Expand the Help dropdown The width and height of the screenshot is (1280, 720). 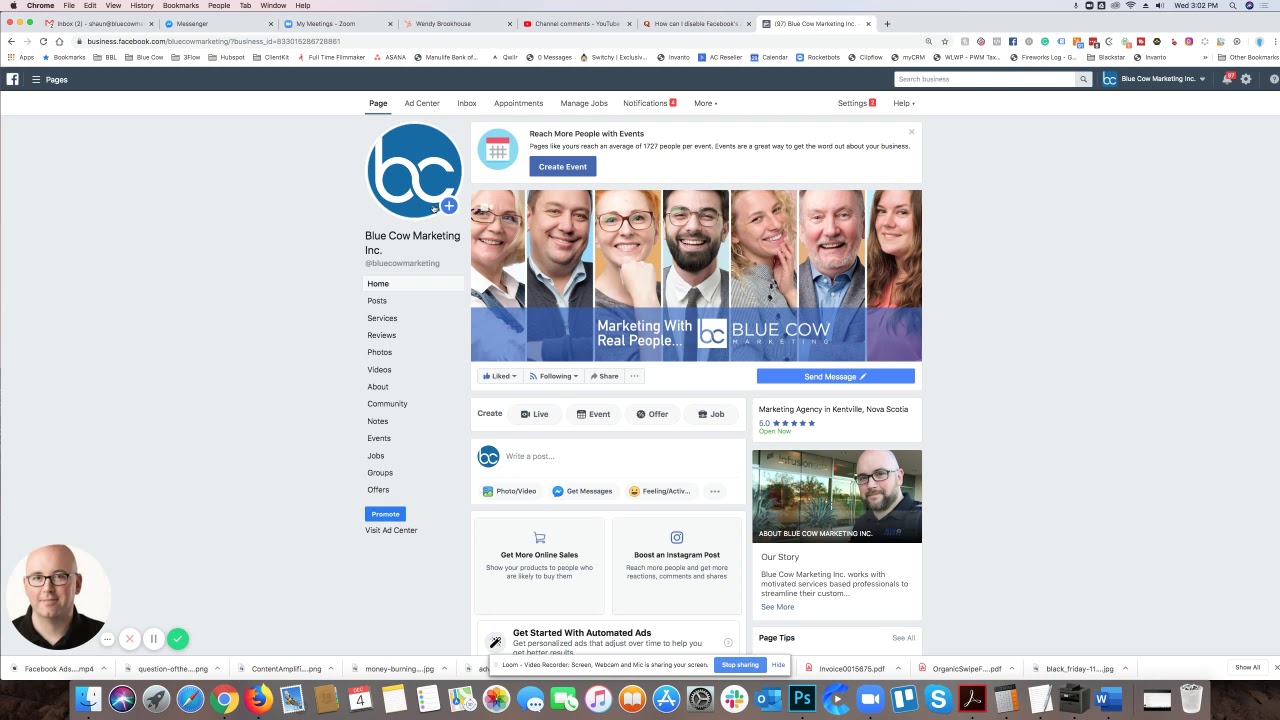point(904,103)
